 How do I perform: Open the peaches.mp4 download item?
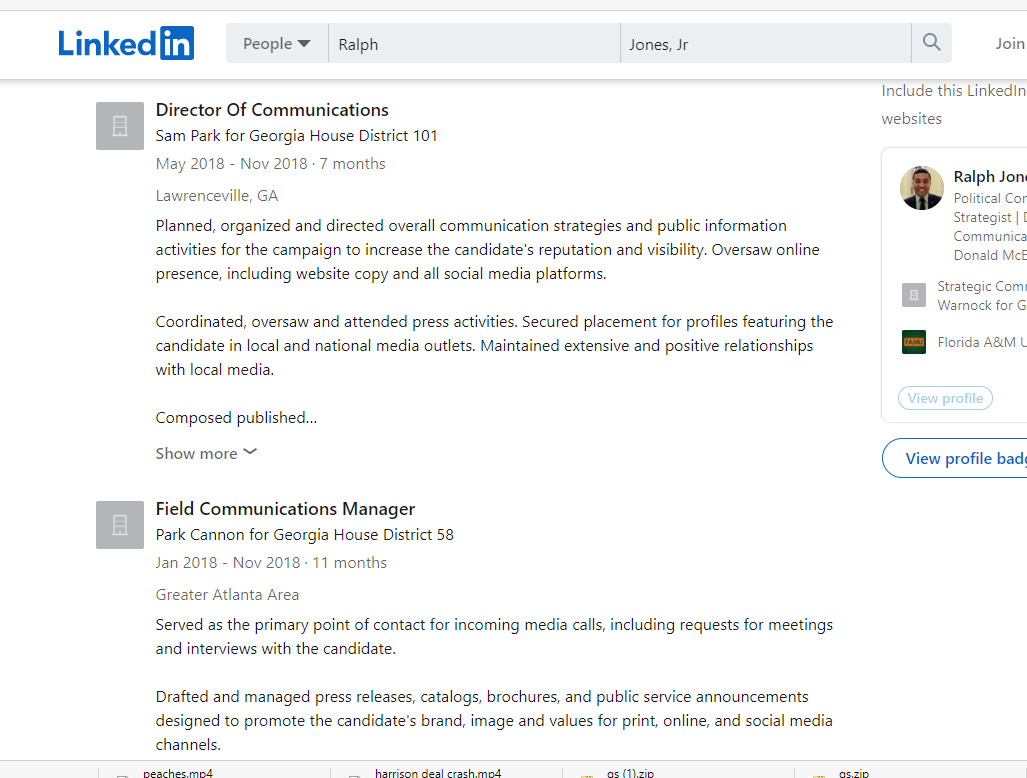pyautogui.click(x=178, y=773)
